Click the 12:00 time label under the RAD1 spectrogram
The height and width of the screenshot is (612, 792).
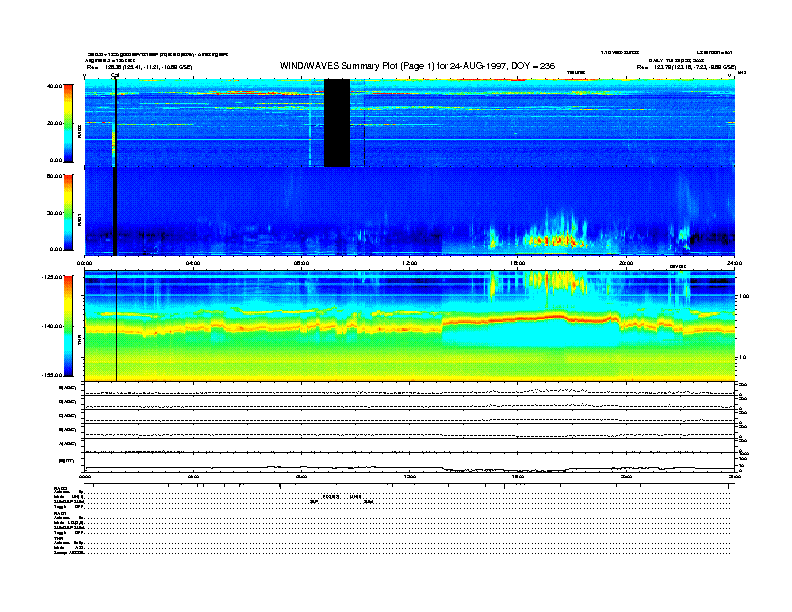[x=410, y=263]
